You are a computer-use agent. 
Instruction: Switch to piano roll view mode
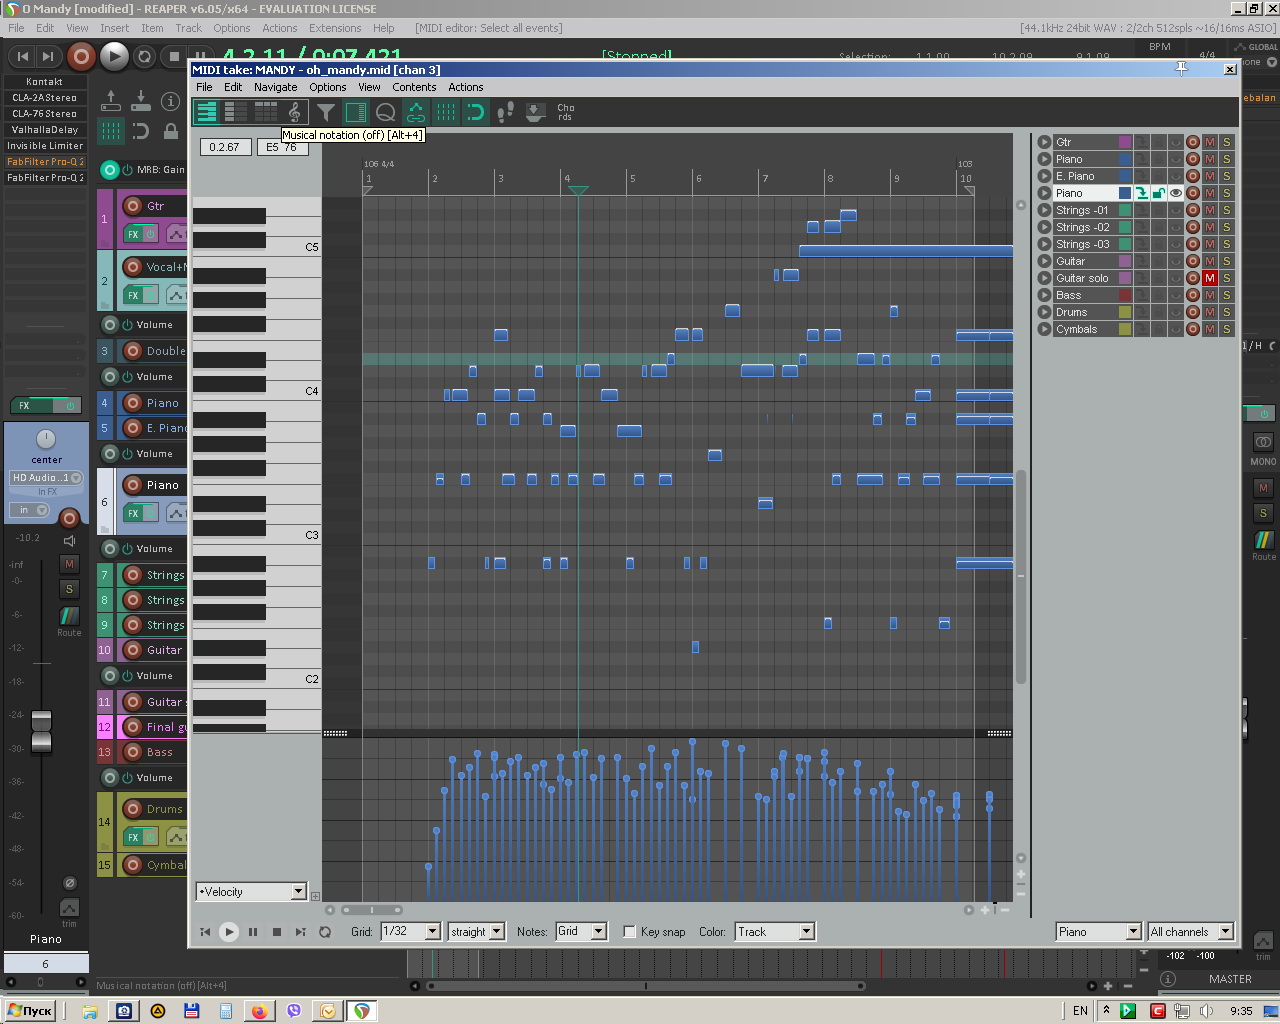pos(206,112)
